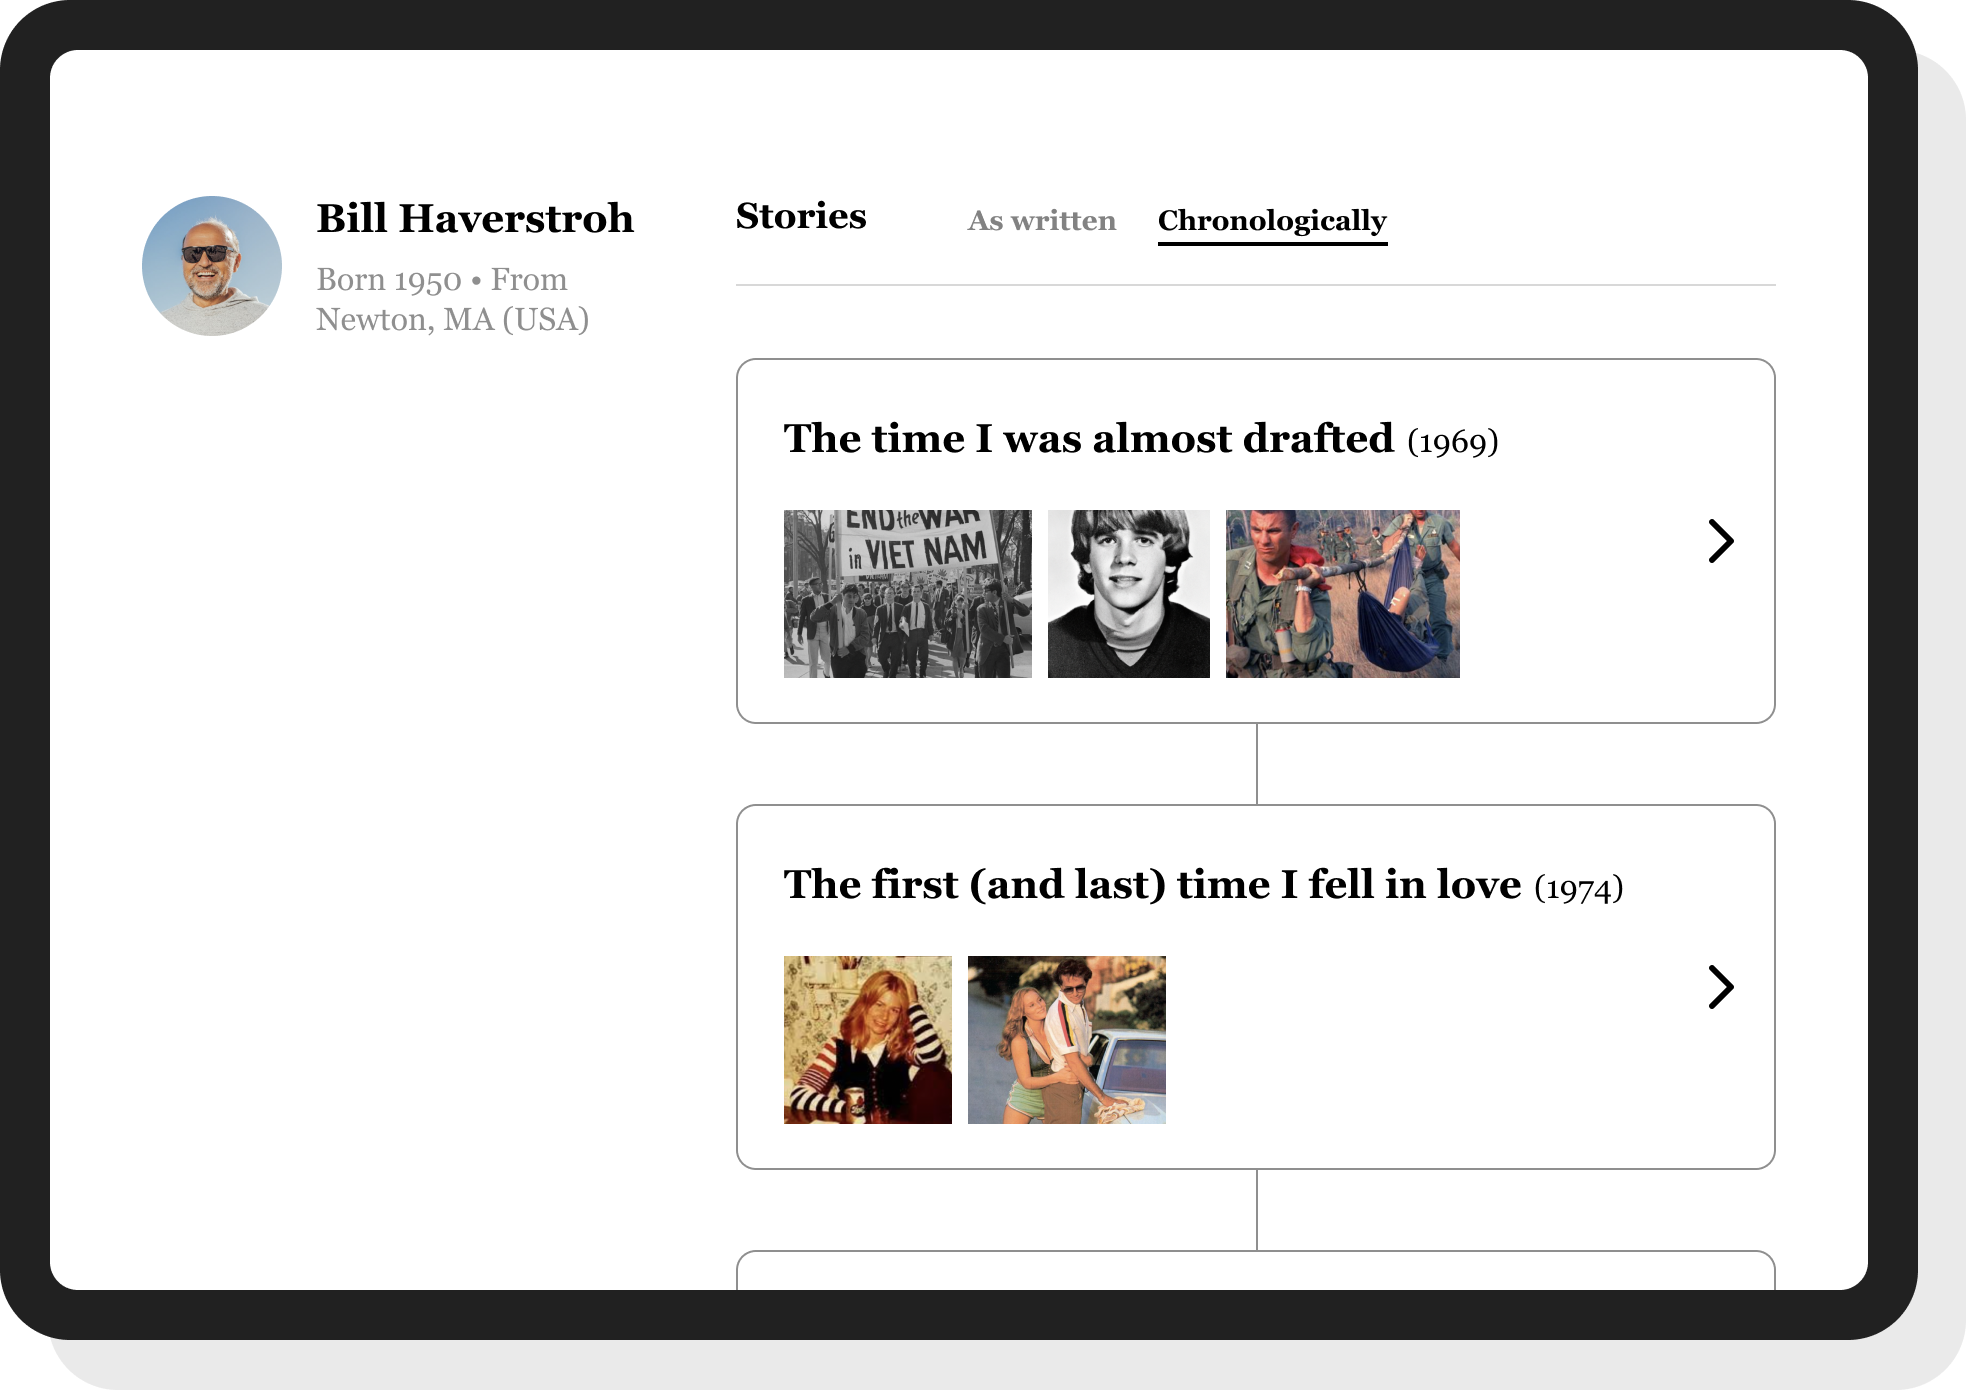Viewport: 1966px width, 1390px height.
Task: Click the (1969) year label
Action: [1453, 442]
